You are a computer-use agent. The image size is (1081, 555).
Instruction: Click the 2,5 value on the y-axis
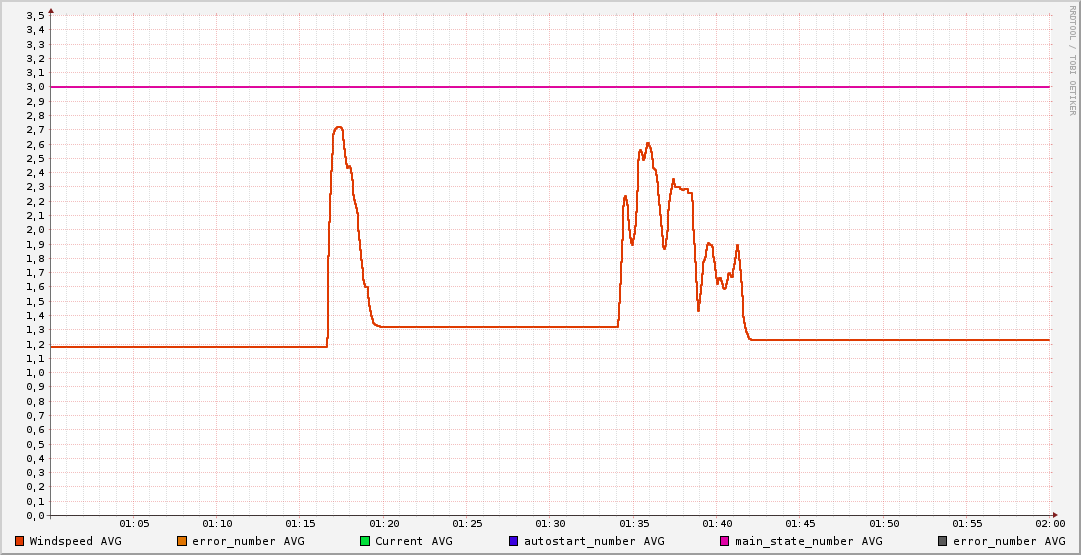point(37,158)
